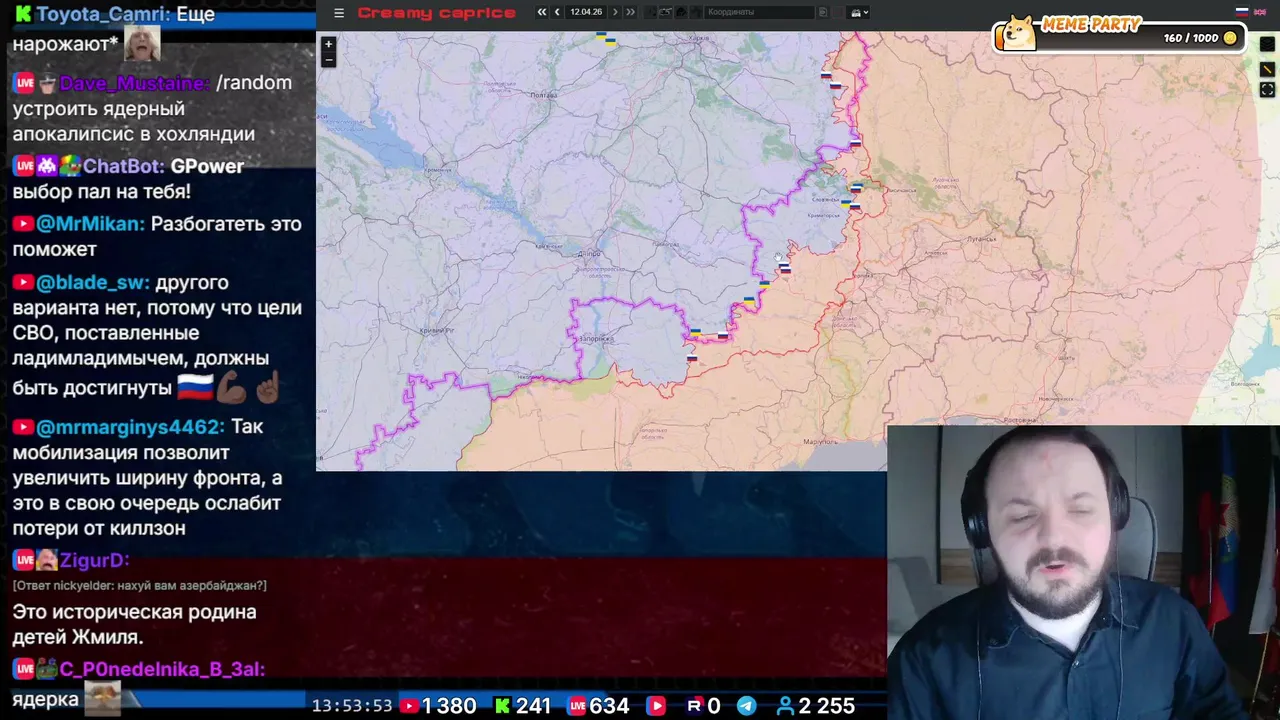Click the Харків city label on the map
Image resolution: width=1280 pixels, height=720 pixels.
pyautogui.click(x=699, y=38)
